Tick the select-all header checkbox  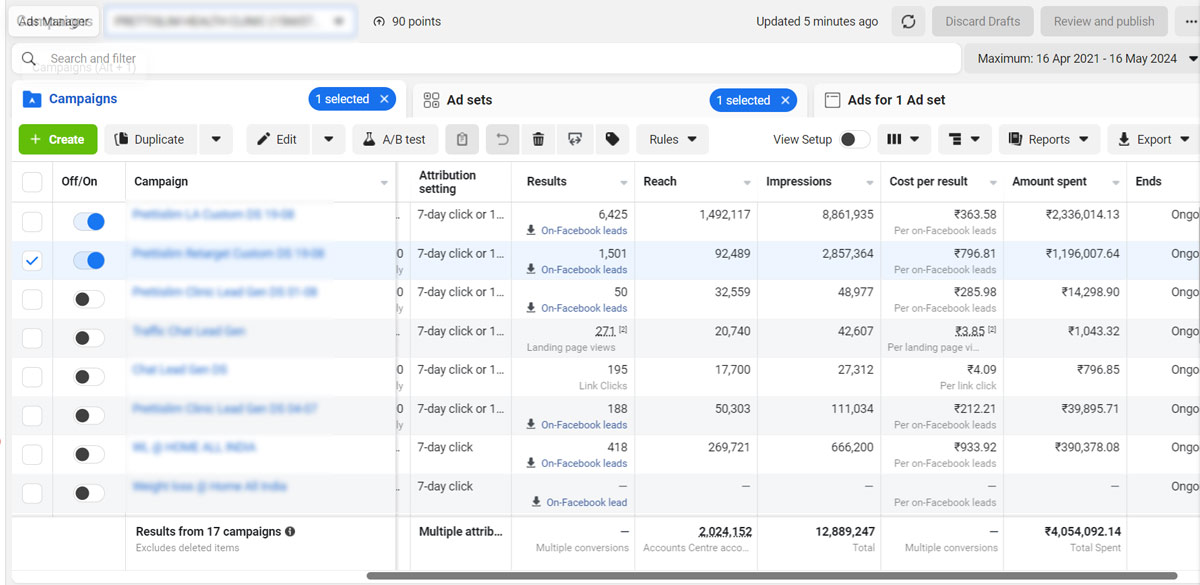[x=32, y=182]
